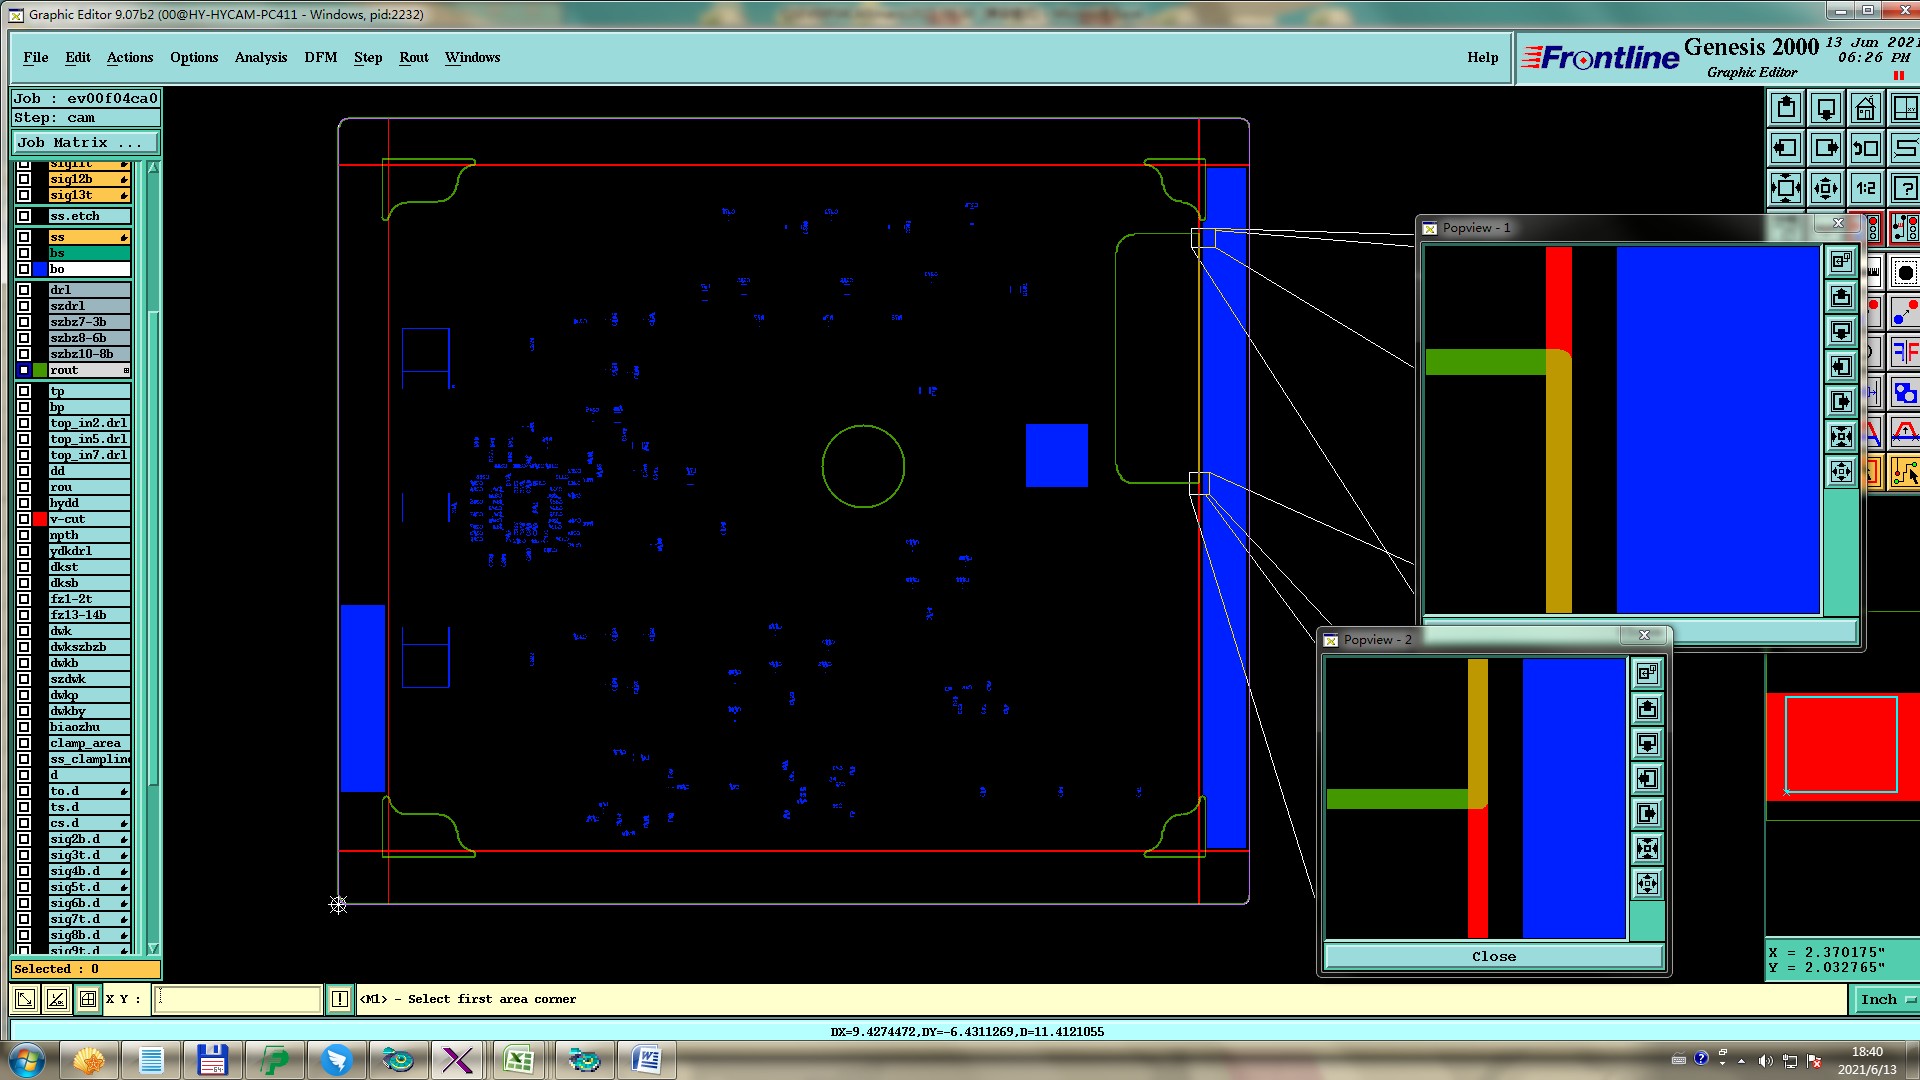
Task: Click the pan right arrow icon
Action: pos(1825,148)
